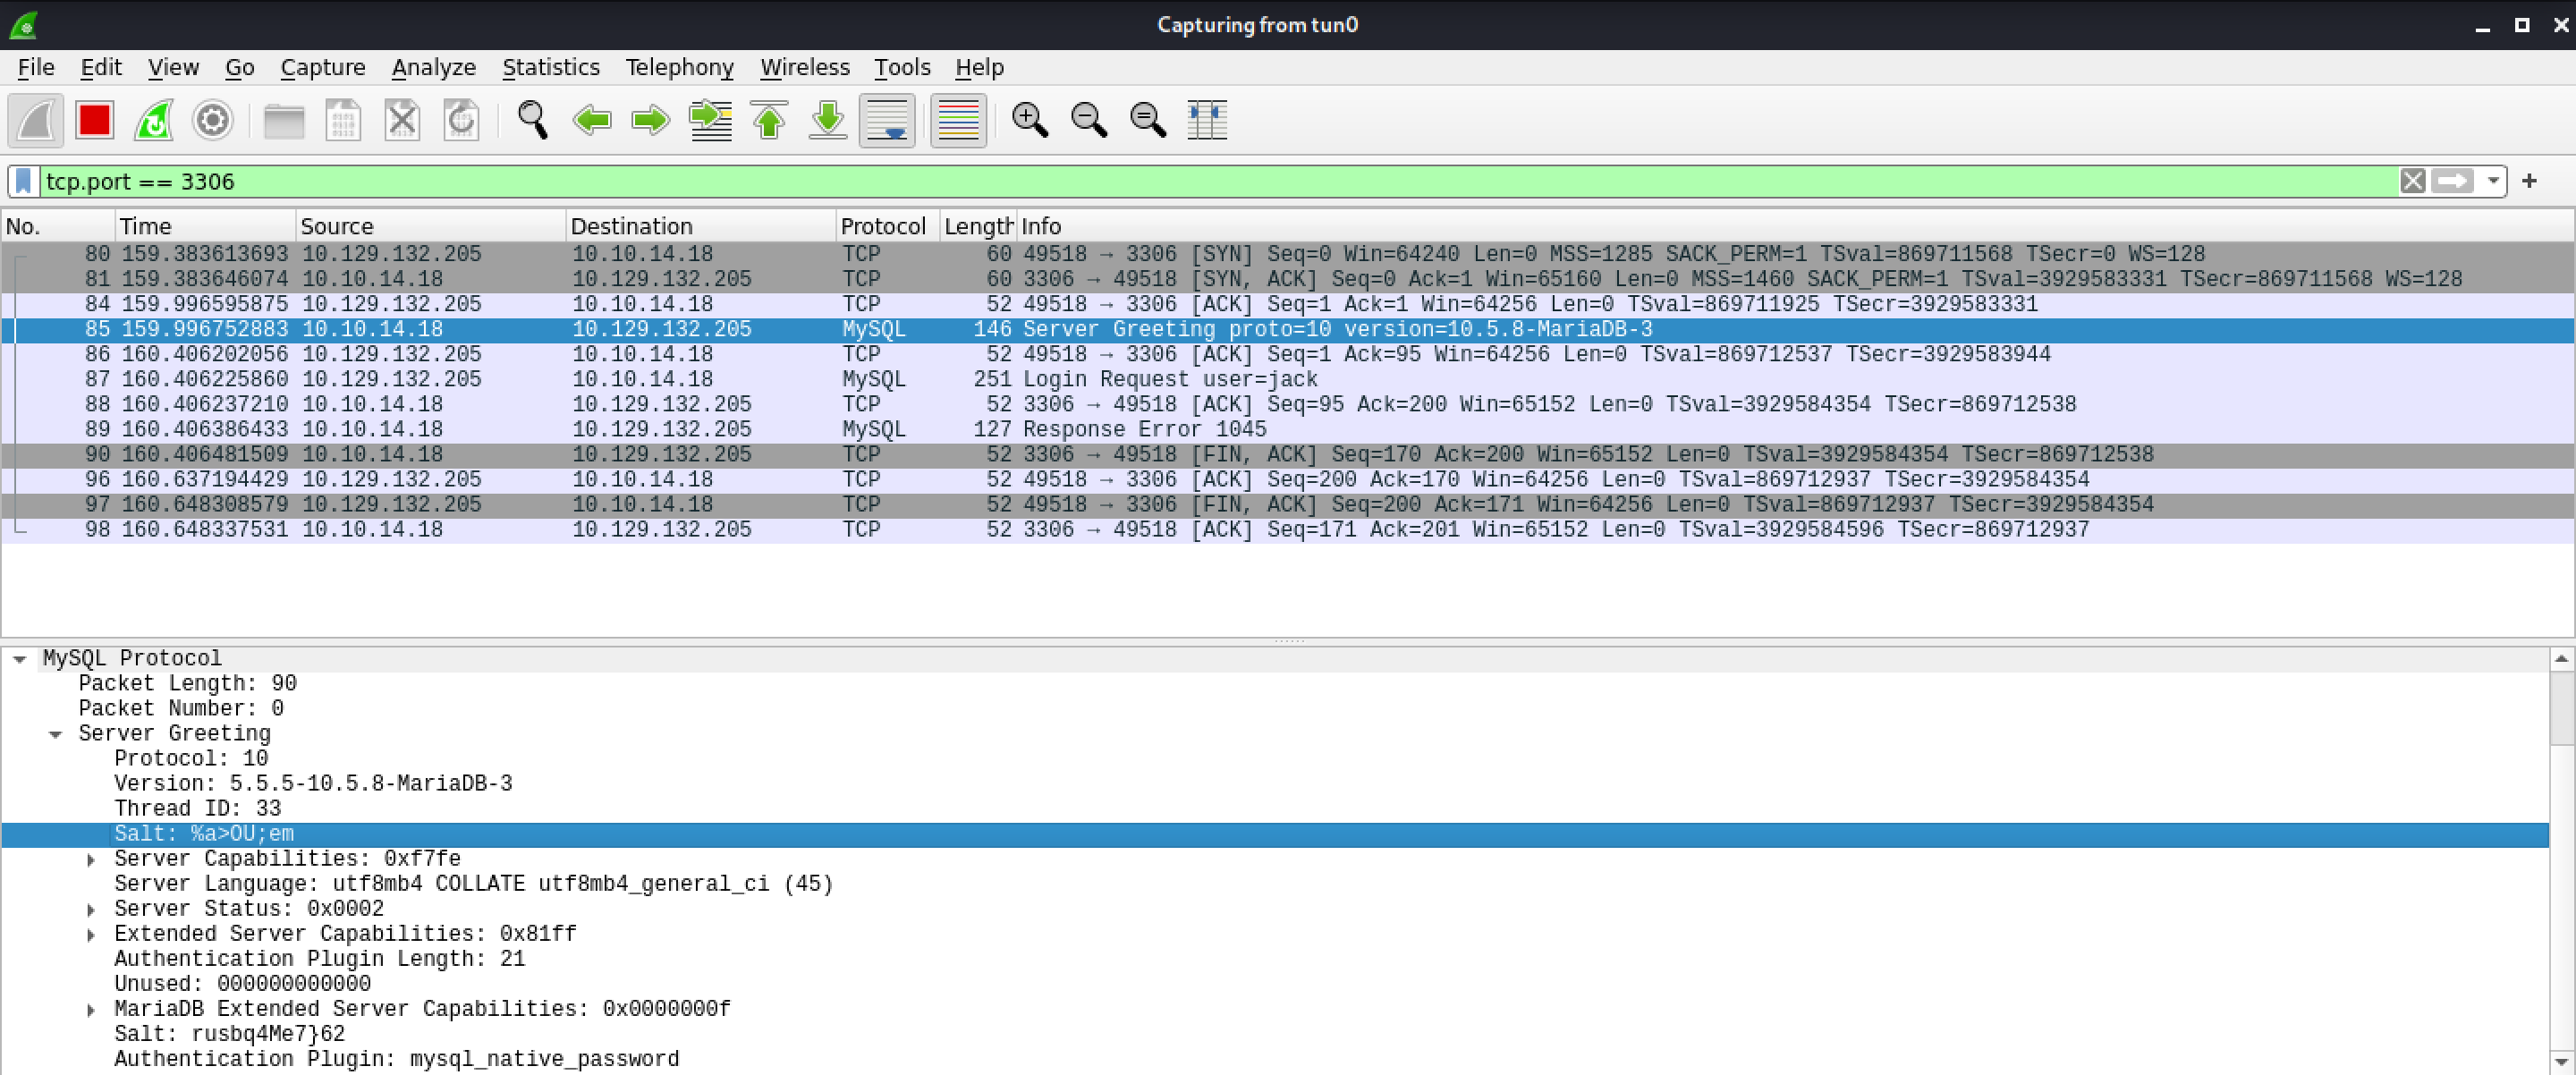The height and width of the screenshot is (1075, 2576).
Task: Clear the display filter
Action: 2412,181
